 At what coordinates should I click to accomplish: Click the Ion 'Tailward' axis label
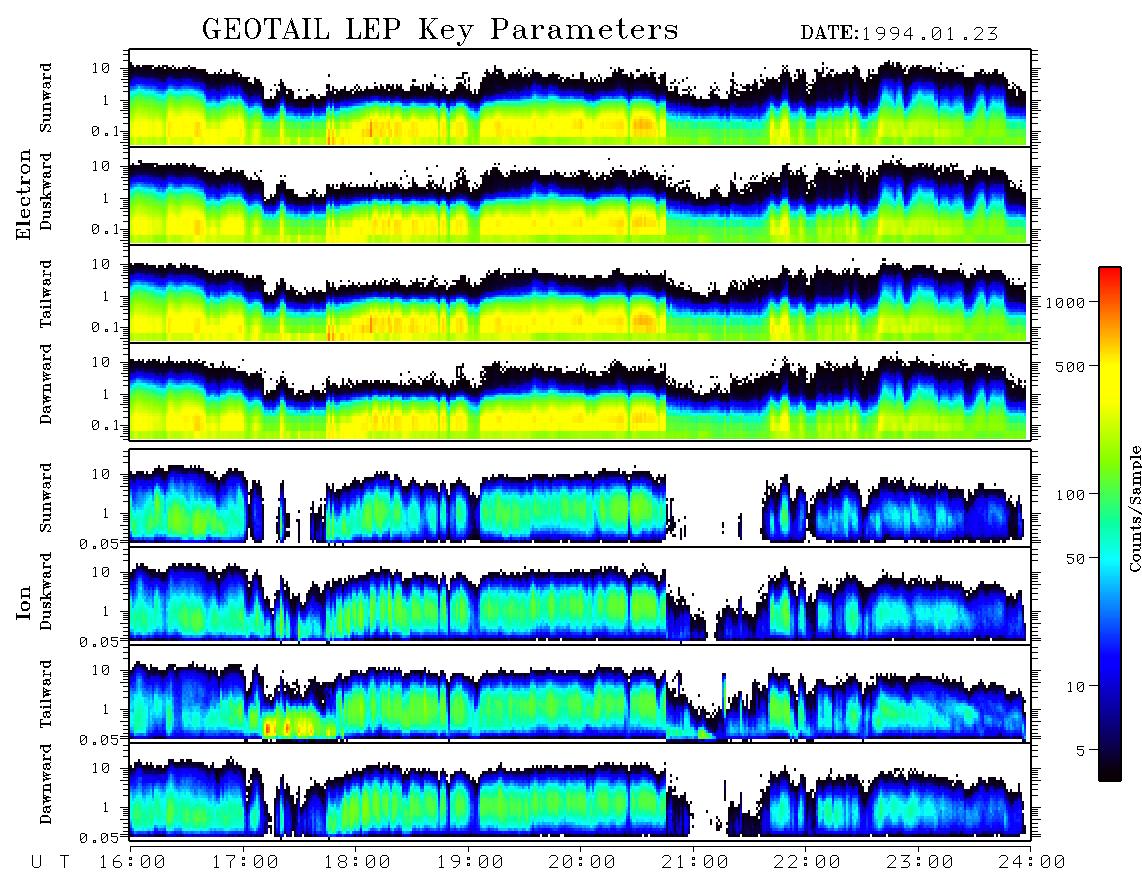pyautogui.click(x=46, y=694)
